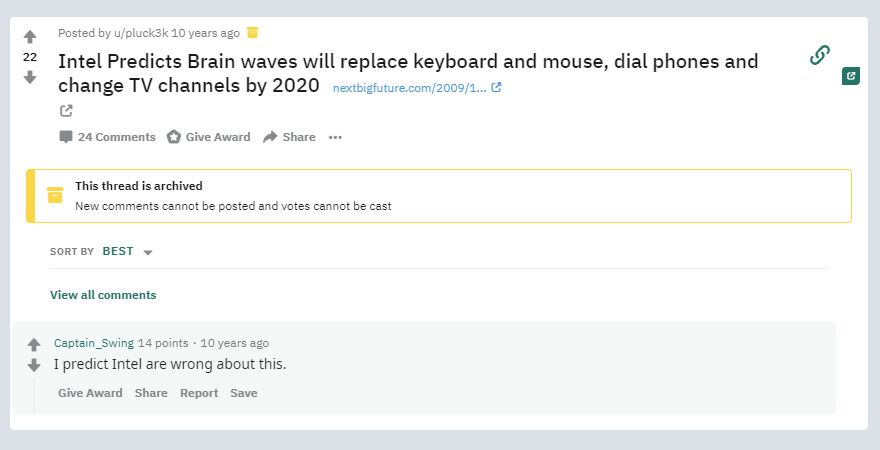Screen dimensions: 880x450
Task: Open external link icon below post title
Action: [66, 110]
